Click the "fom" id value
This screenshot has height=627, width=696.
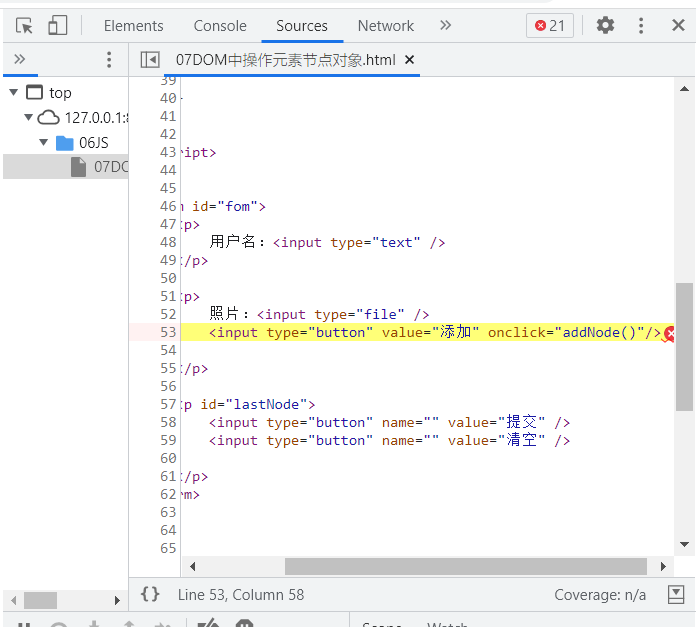coord(237,206)
